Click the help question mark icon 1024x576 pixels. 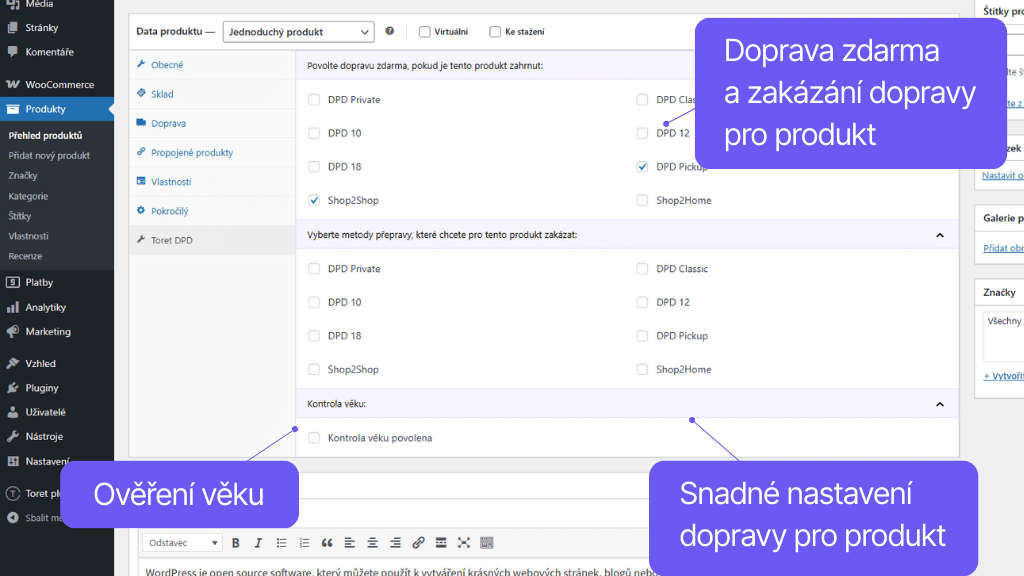tap(390, 31)
